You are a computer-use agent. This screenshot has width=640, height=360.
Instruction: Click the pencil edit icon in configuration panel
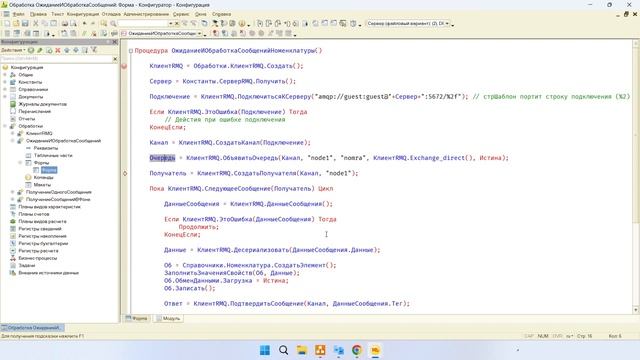pyautogui.click(x=40, y=50)
